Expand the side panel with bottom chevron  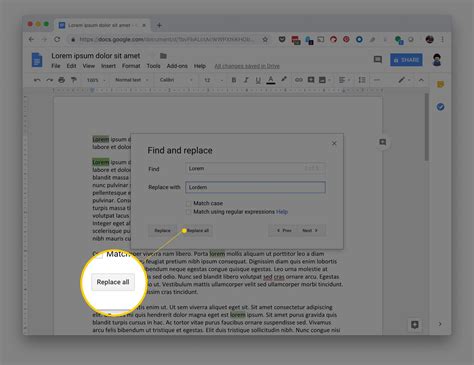point(440,324)
